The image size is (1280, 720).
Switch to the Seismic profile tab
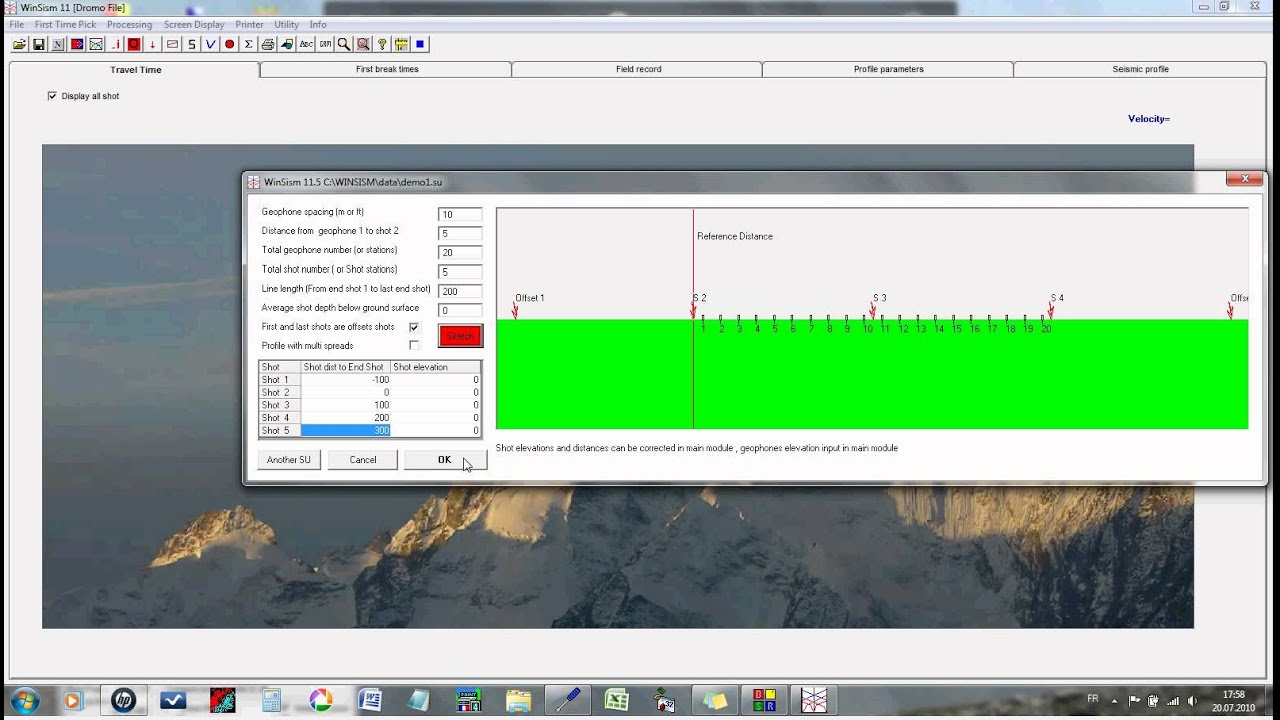pyautogui.click(x=1140, y=70)
